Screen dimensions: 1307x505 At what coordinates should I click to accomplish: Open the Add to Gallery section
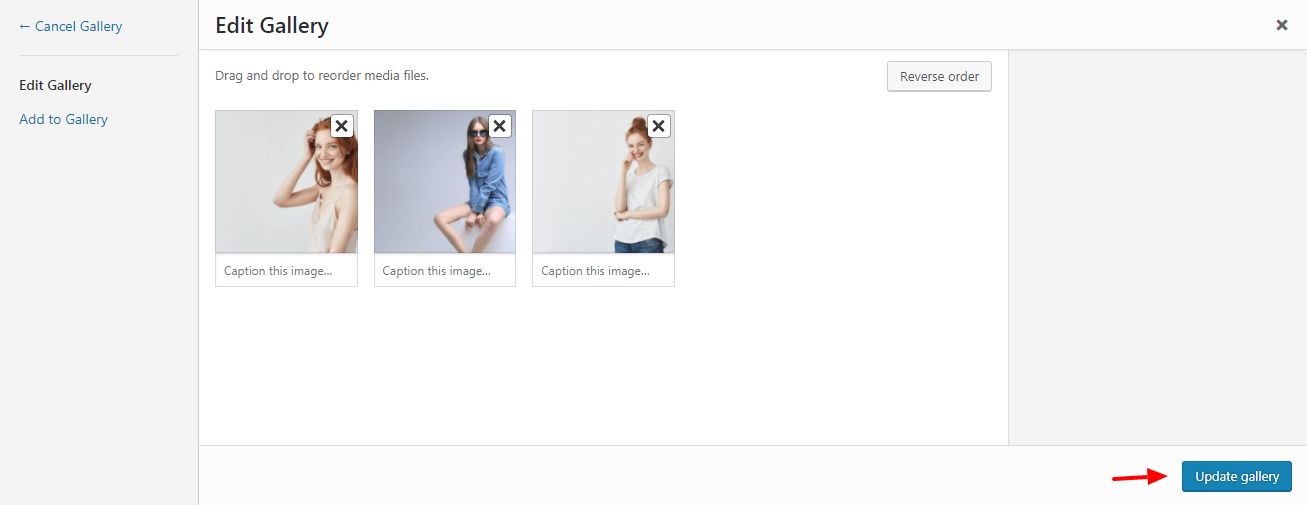[x=63, y=119]
